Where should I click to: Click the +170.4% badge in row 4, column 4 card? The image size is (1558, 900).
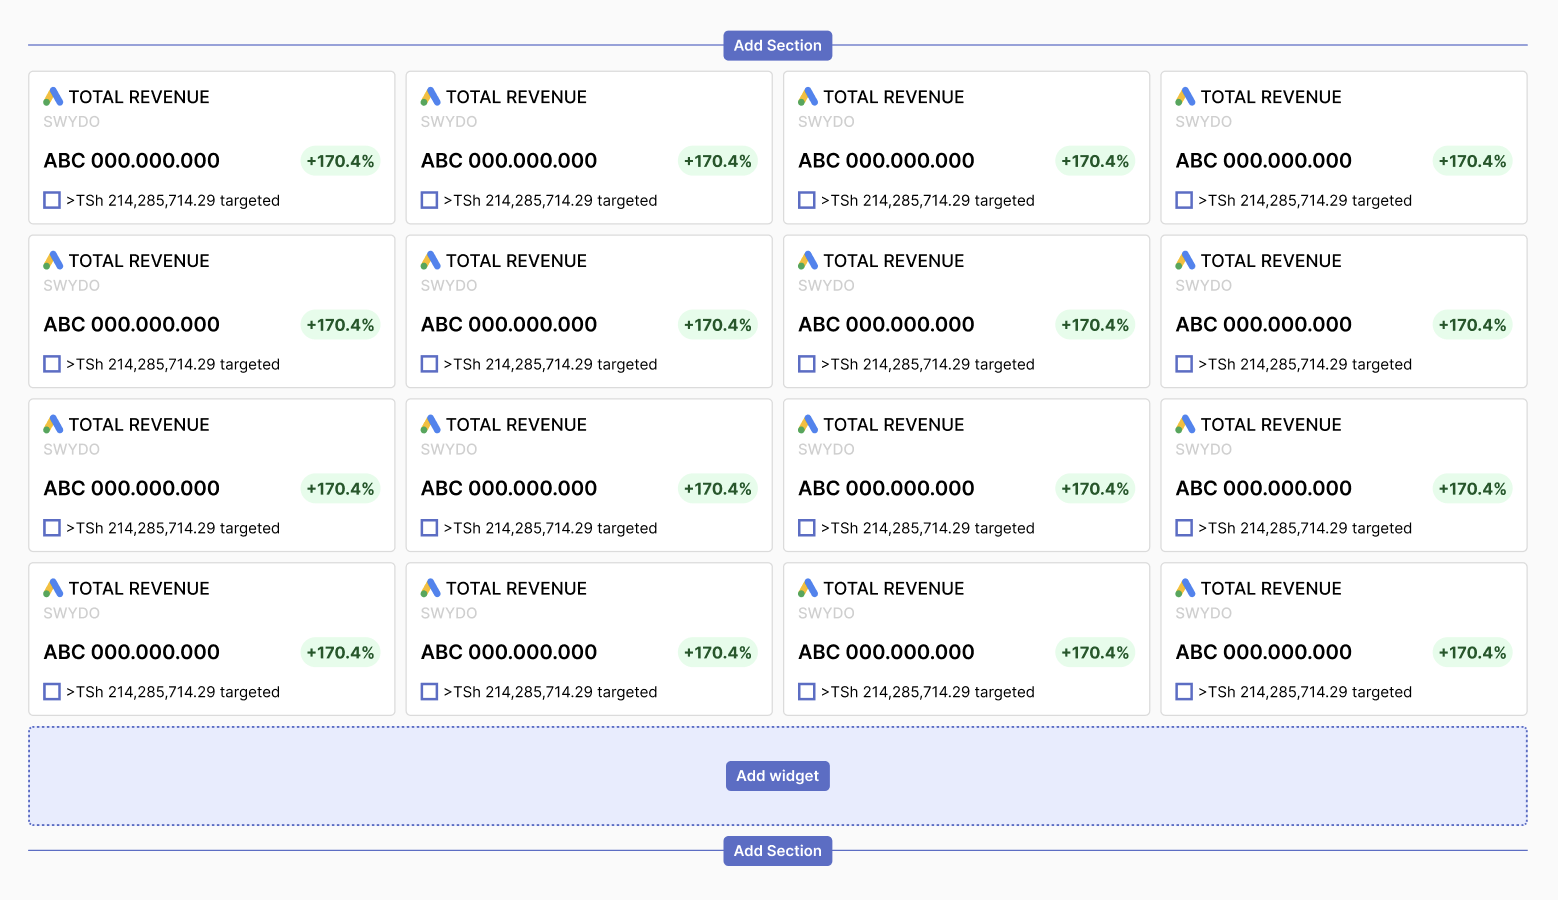[x=1472, y=653]
